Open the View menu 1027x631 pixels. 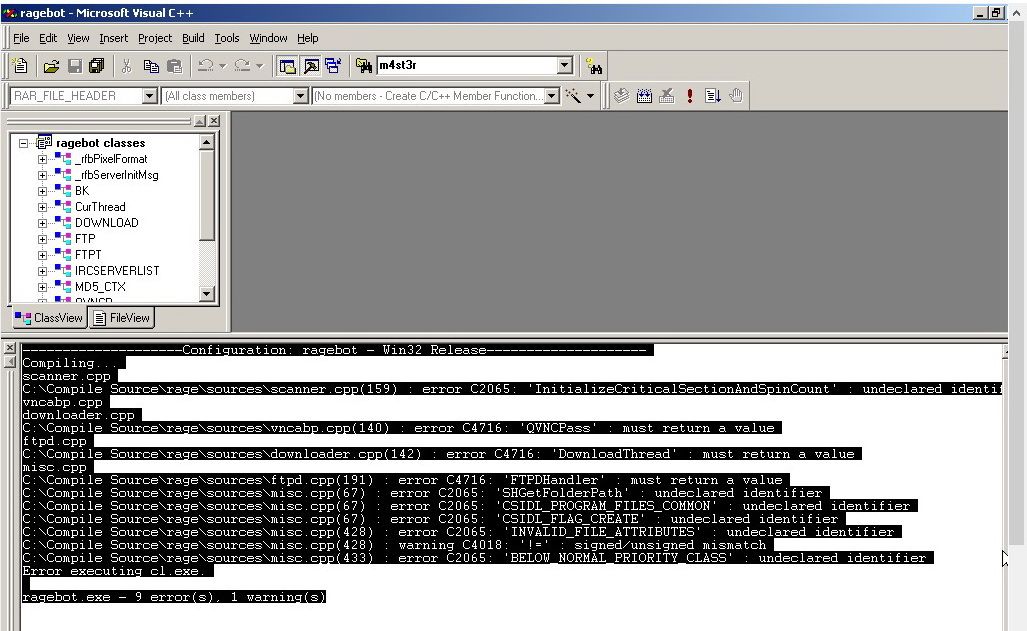[78, 38]
